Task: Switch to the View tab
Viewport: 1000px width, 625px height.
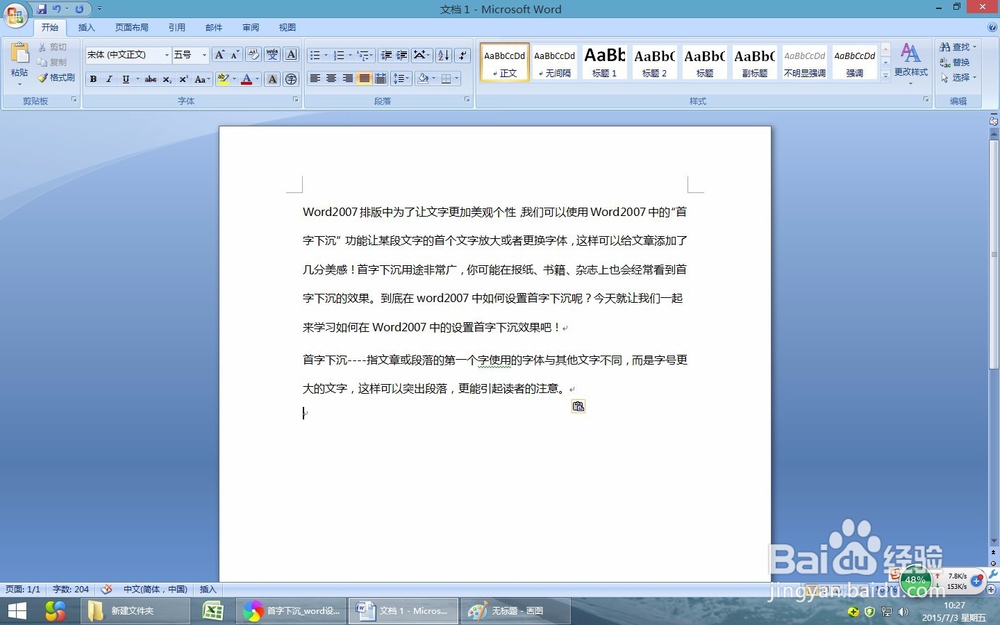Action: [x=287, y=27]
